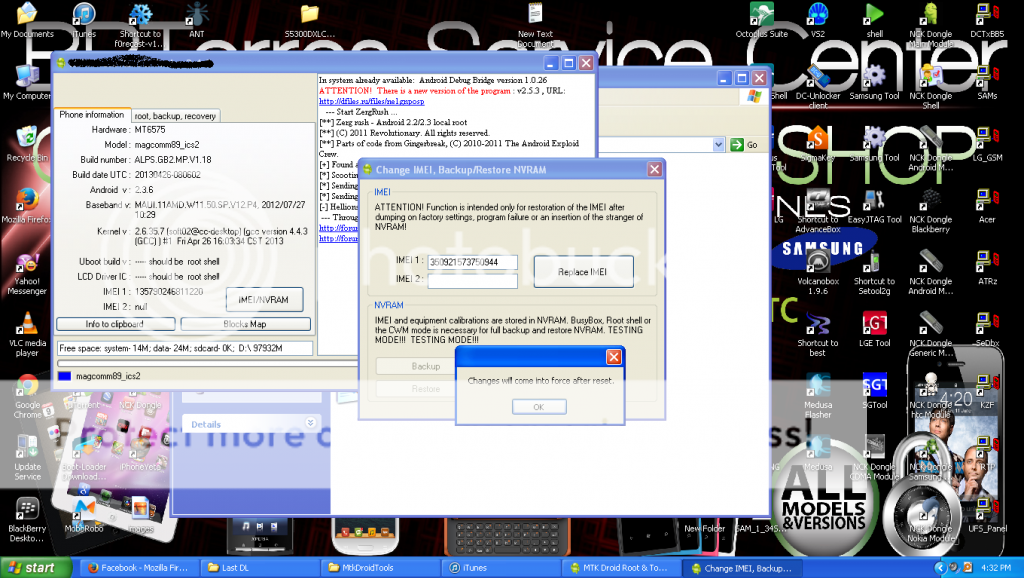Screen dimensions: 1024x578
Task: Open the VLC media player icon
Action: point(27,324)
